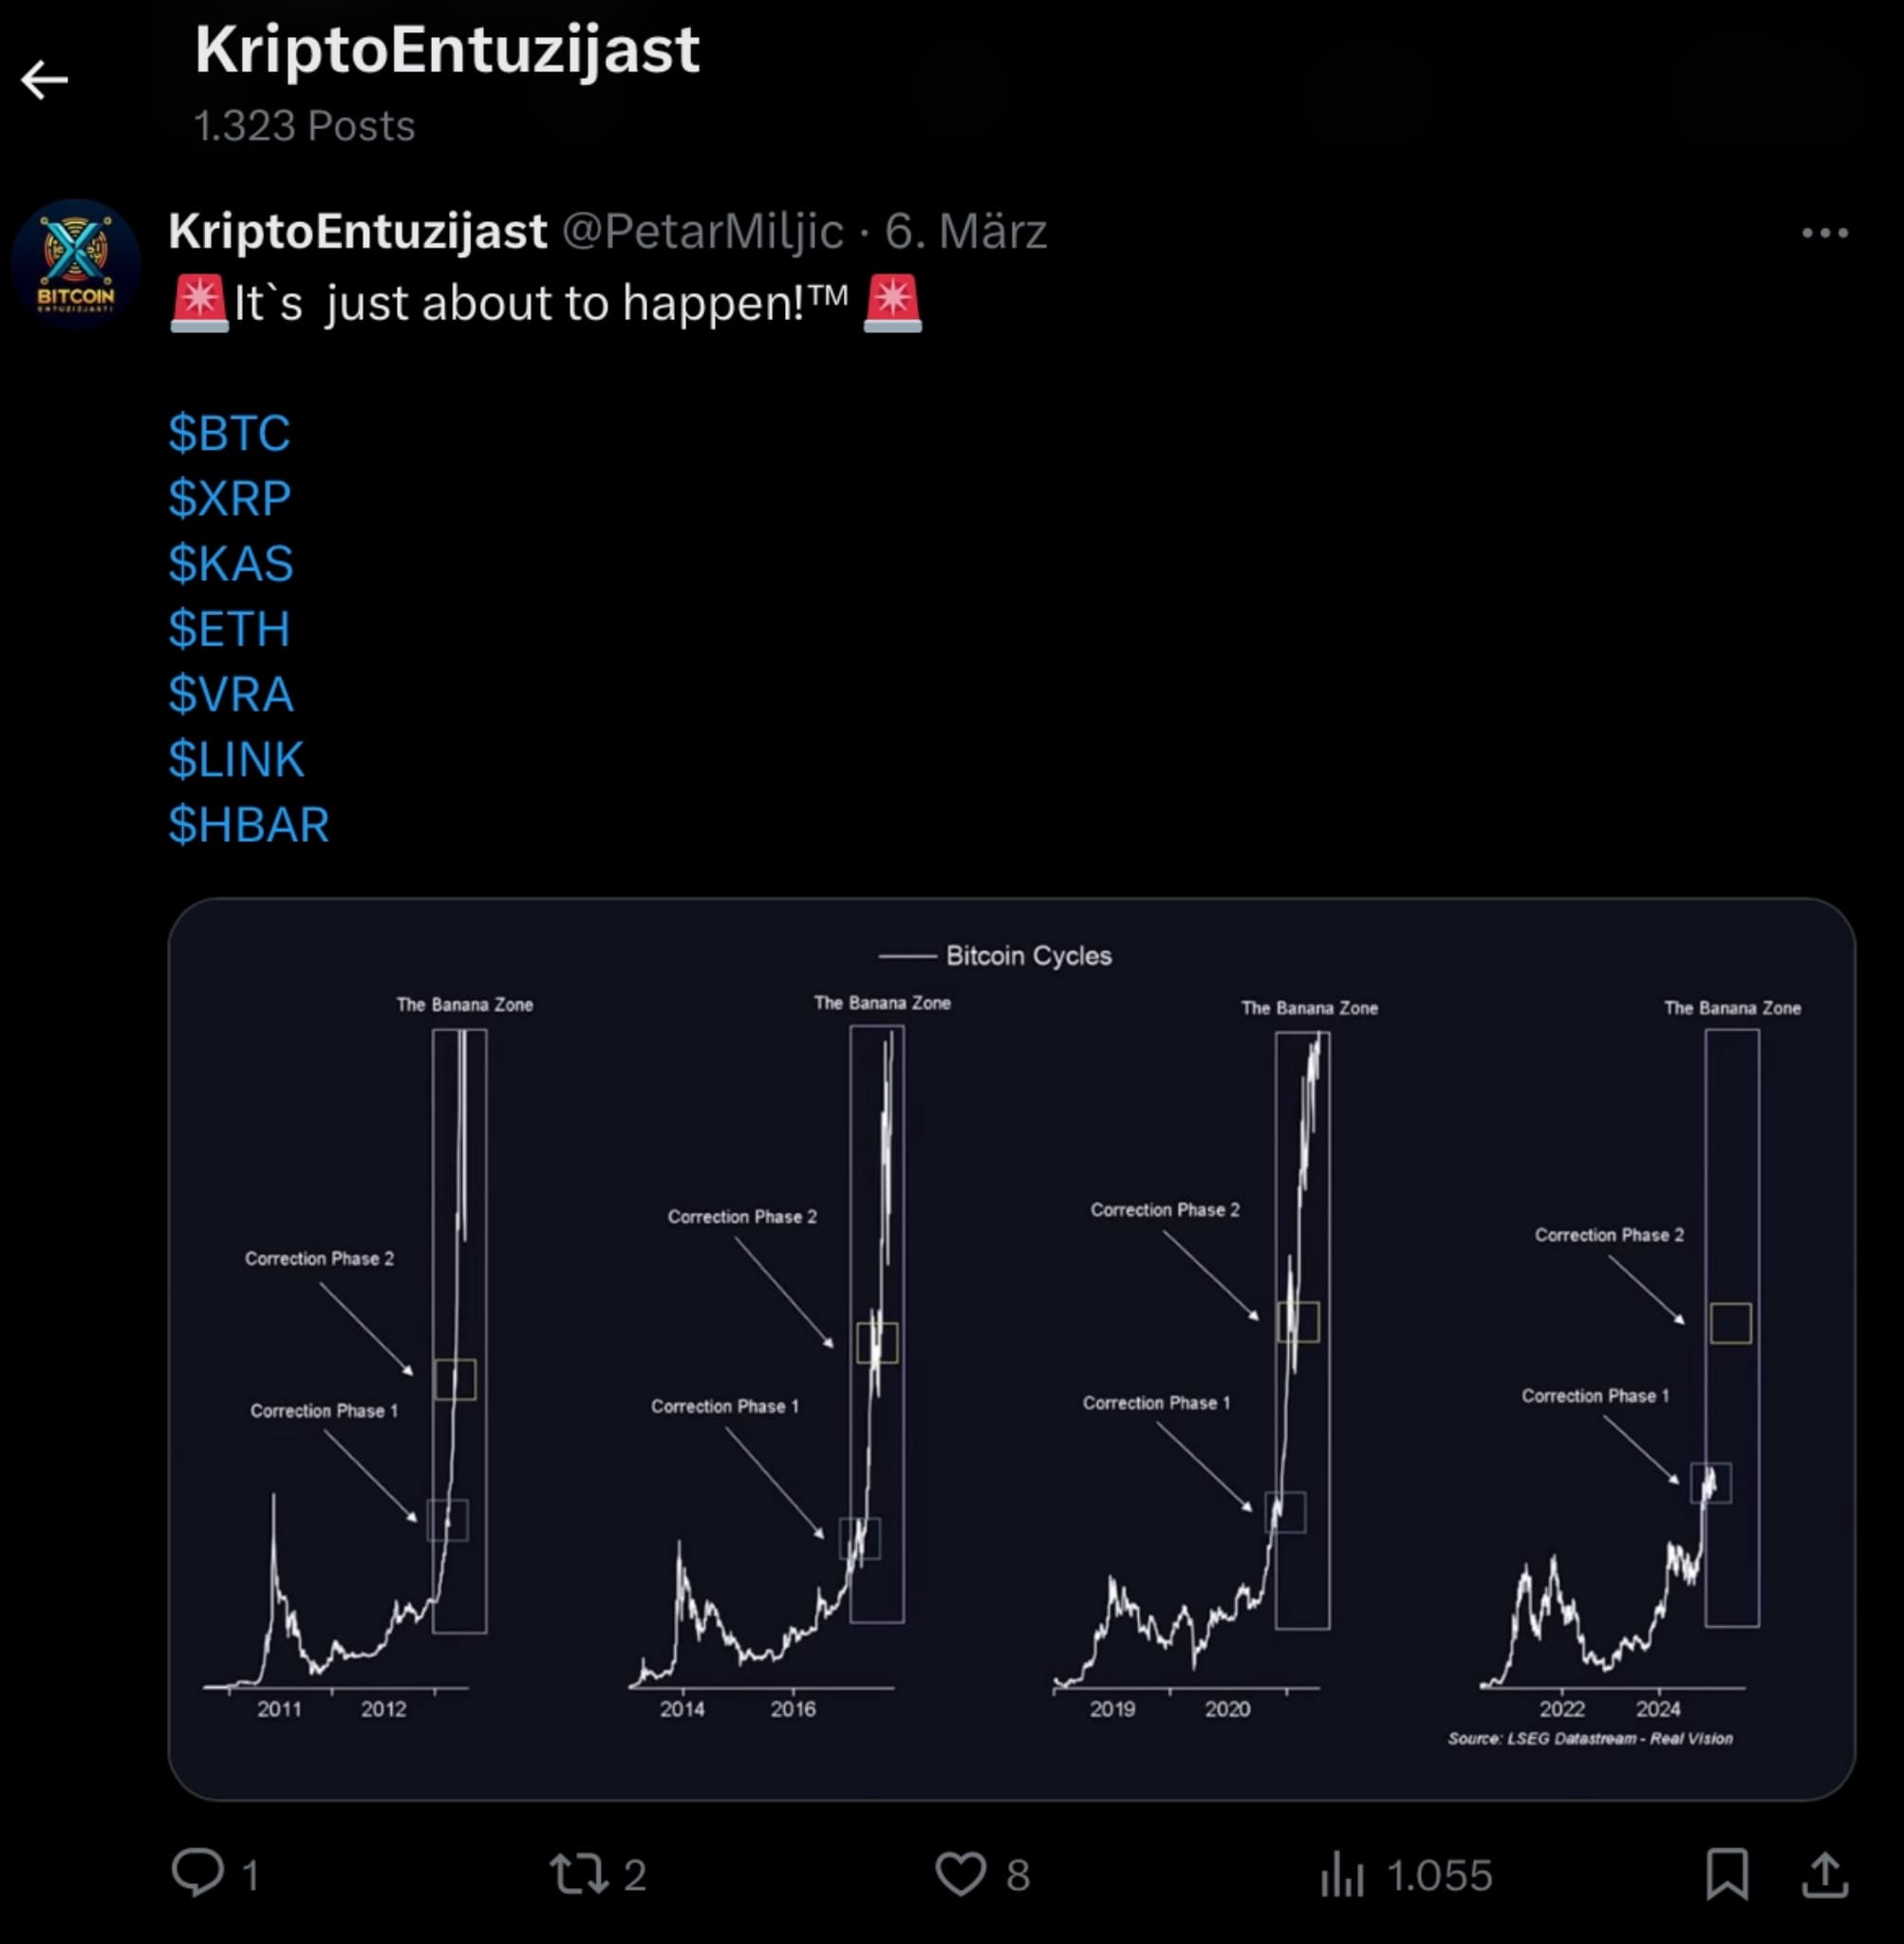The image size is (1904, 1944).
Task: Share the post via upload arrow icon
Action: click(1825, 1873)
